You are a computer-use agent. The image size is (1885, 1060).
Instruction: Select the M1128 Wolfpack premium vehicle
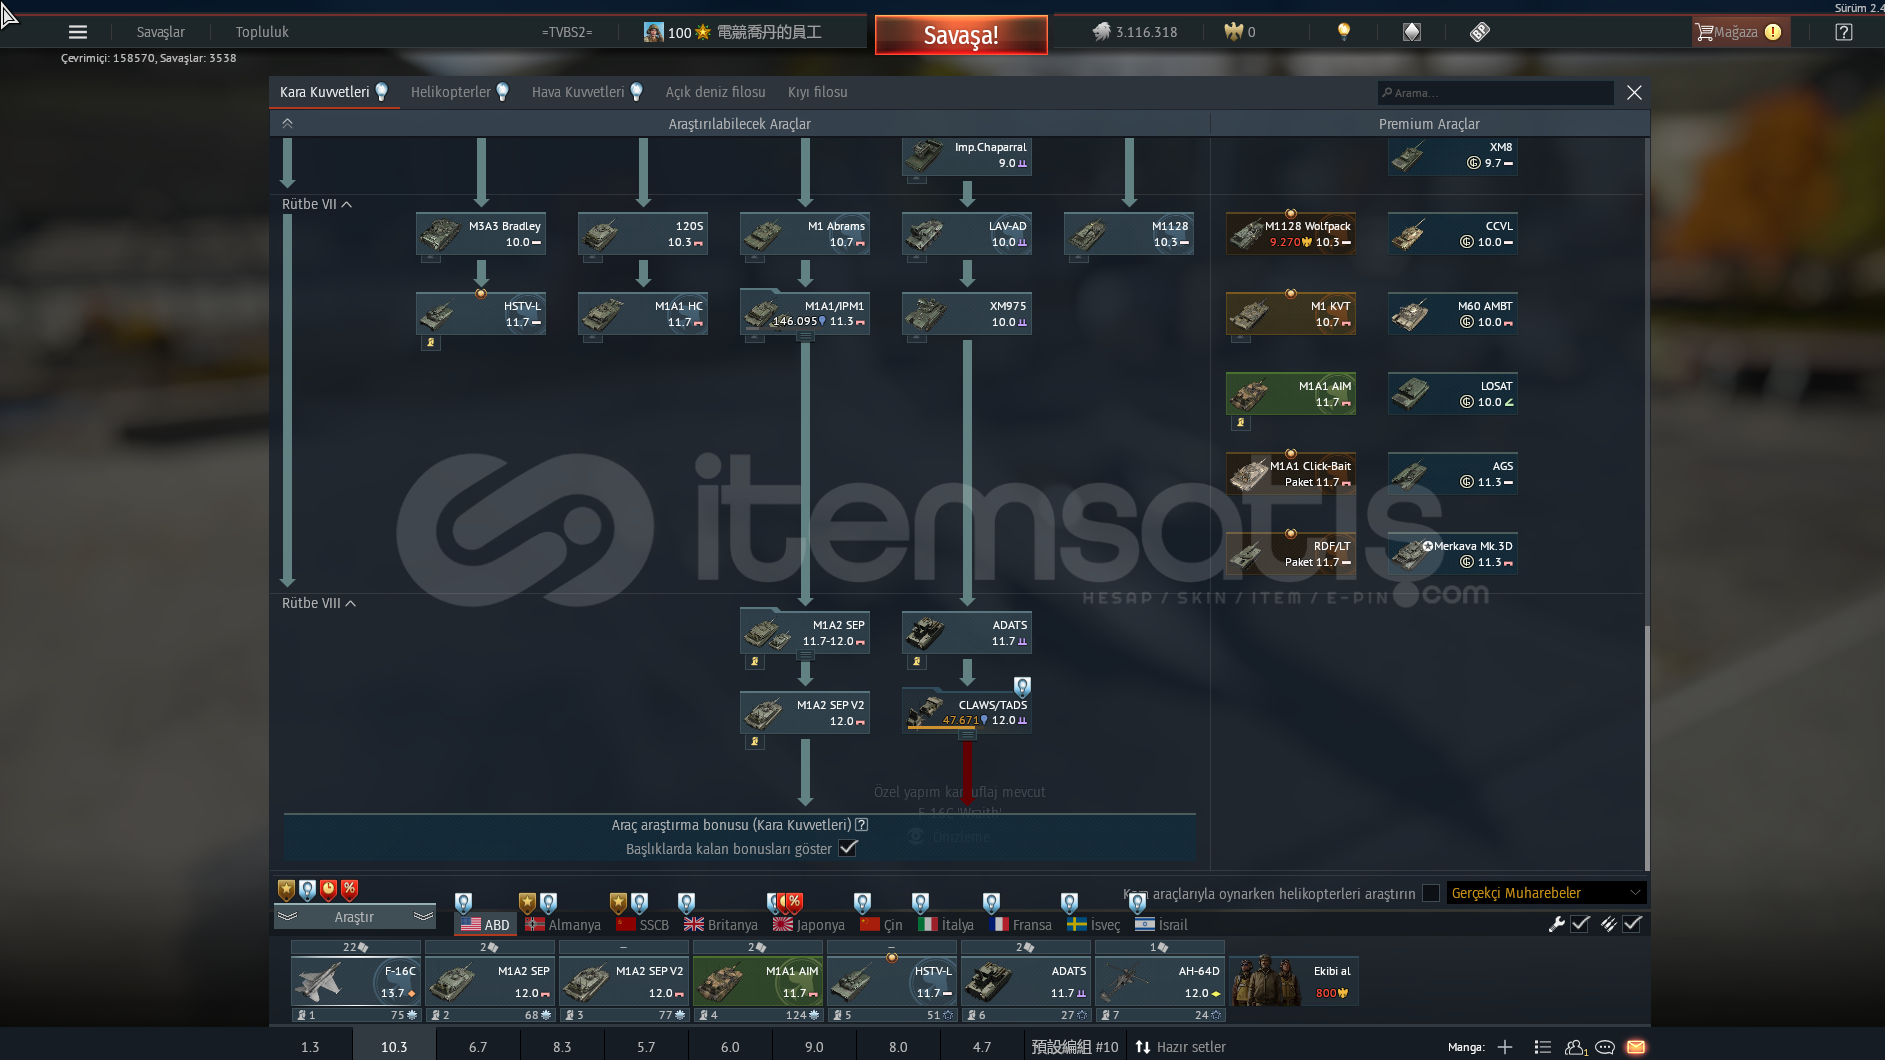tap(1291, 234)
